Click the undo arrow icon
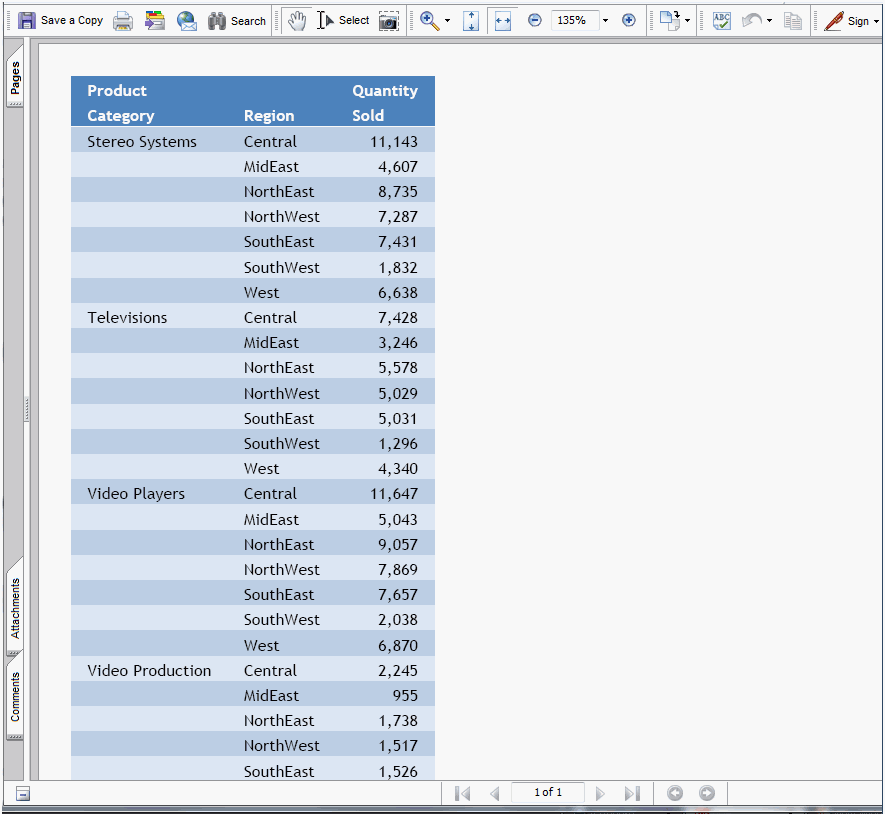 [x=752, y=21]
